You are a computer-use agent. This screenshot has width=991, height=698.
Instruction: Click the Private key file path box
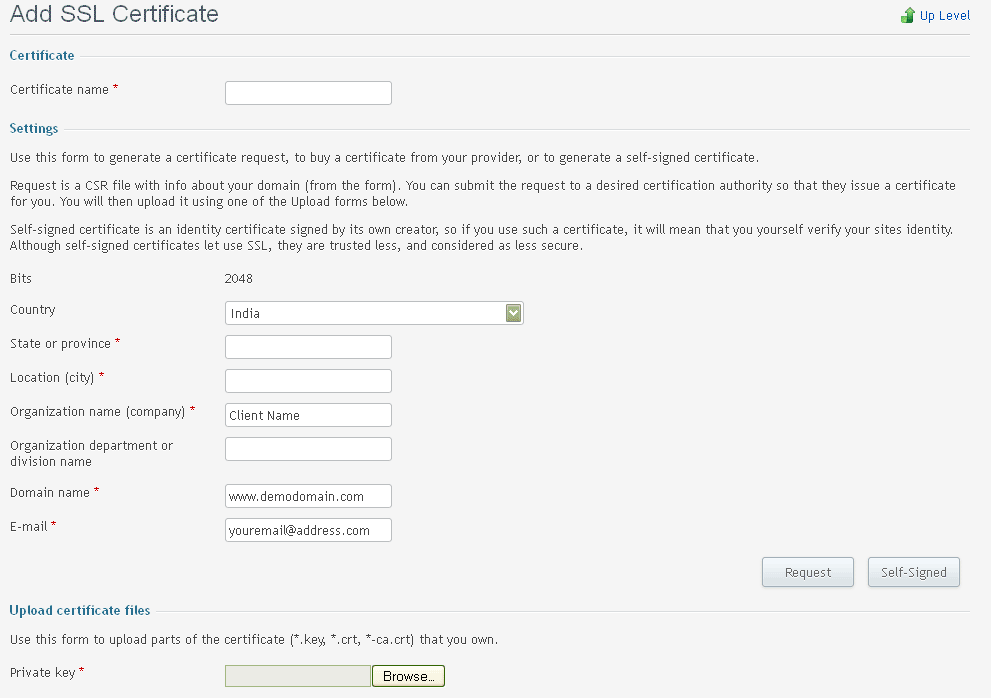click(x=298, y=677)
